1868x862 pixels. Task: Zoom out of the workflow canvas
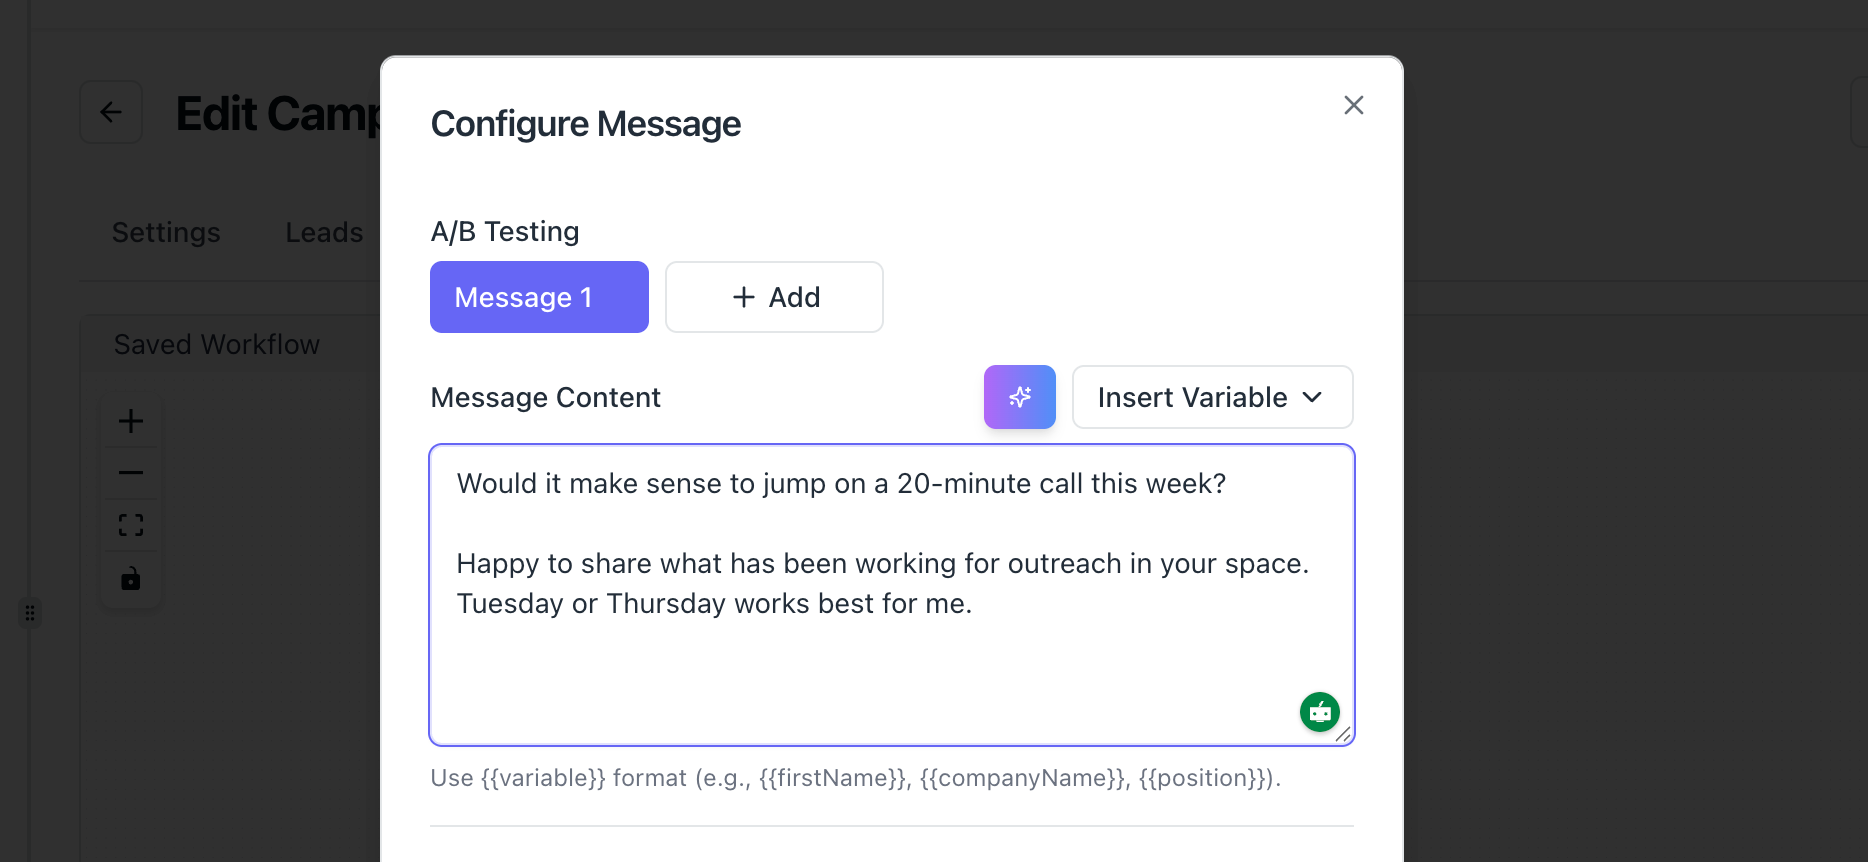point(131,473)
